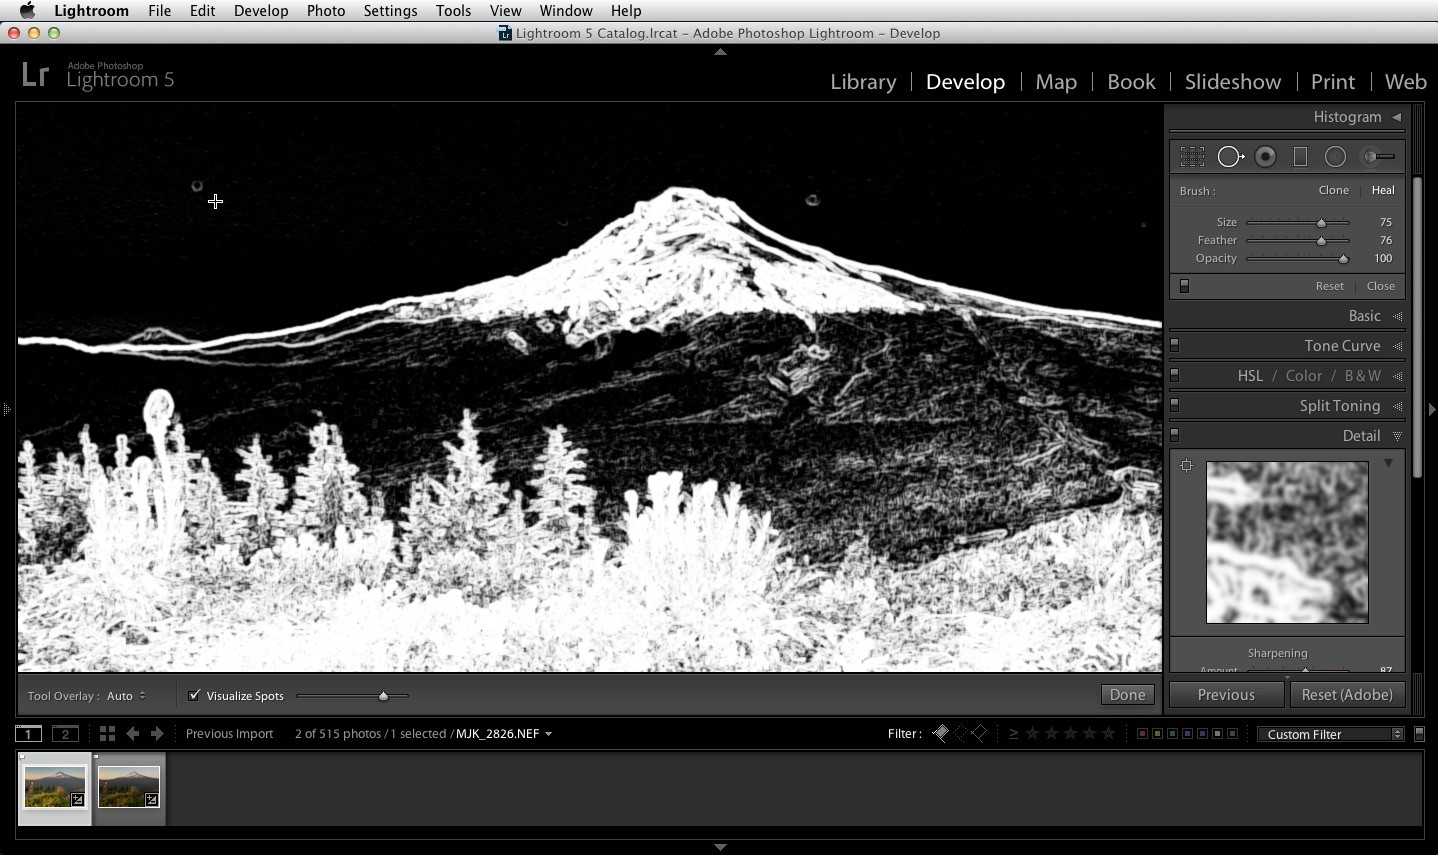The width and height of the screenshot is (1438, 855).
Task: Click the detail target picker icon
Action: (1186, 466)
